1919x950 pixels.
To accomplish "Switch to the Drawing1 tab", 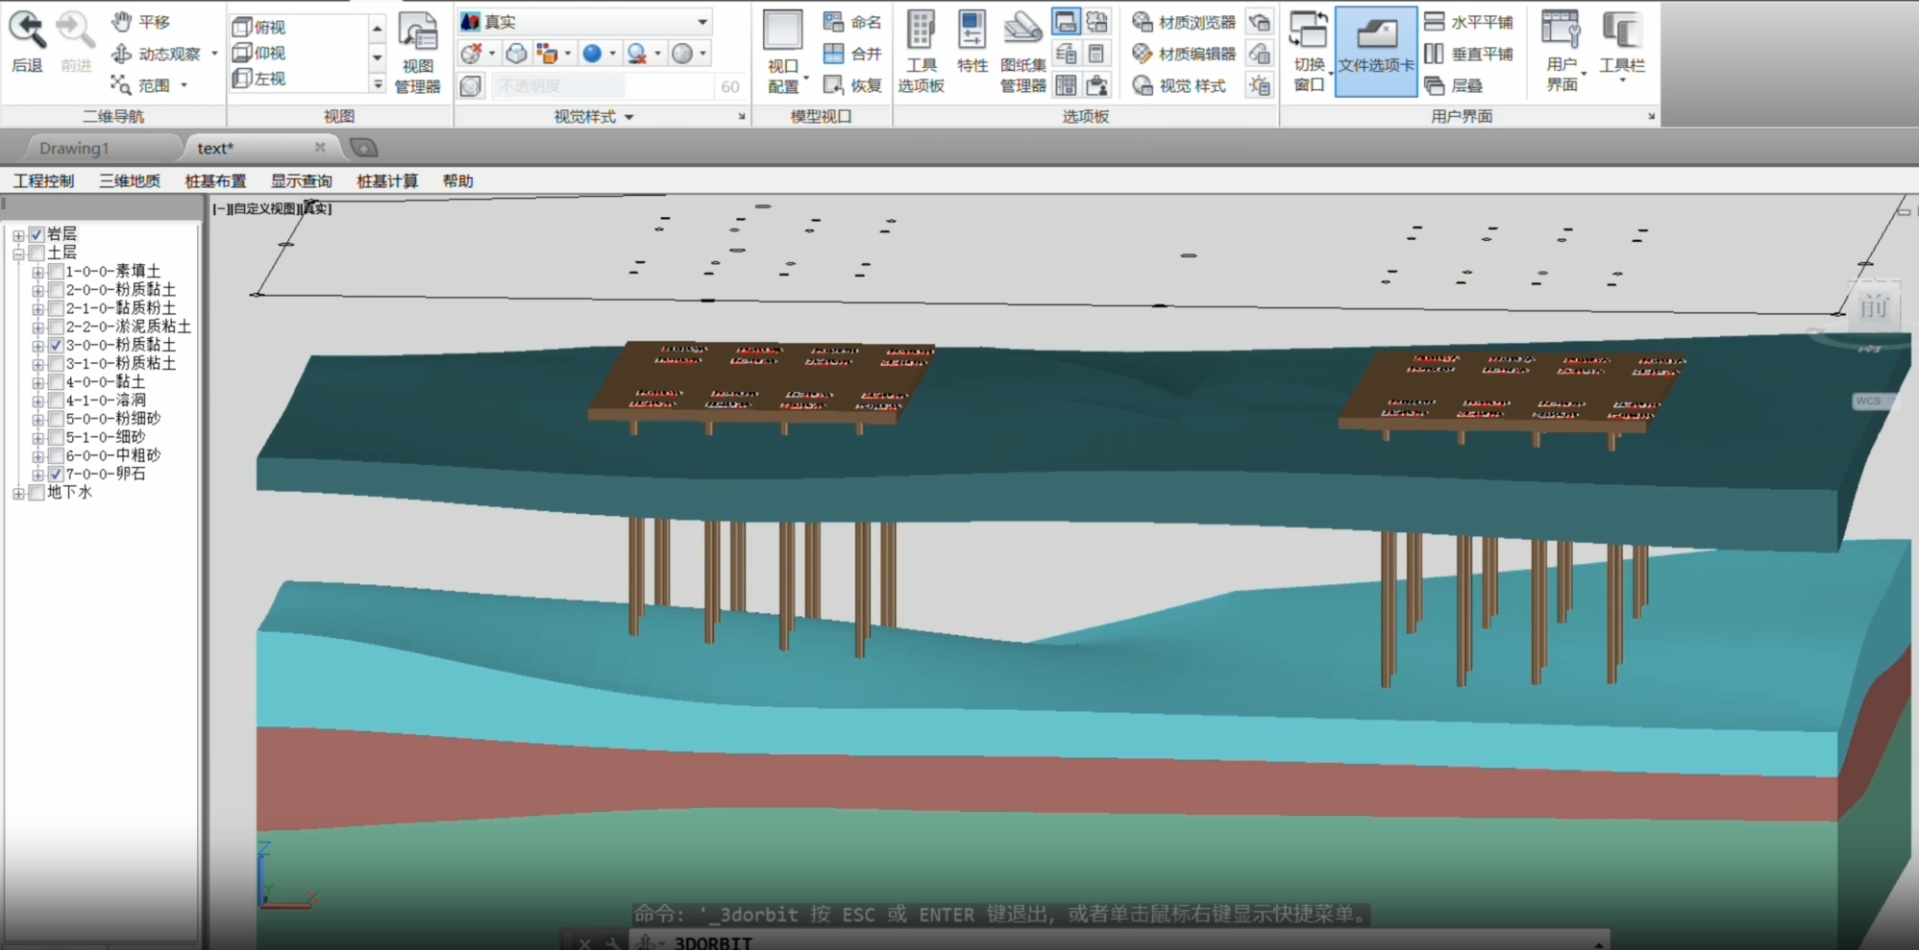I will (x=73, y=148).
